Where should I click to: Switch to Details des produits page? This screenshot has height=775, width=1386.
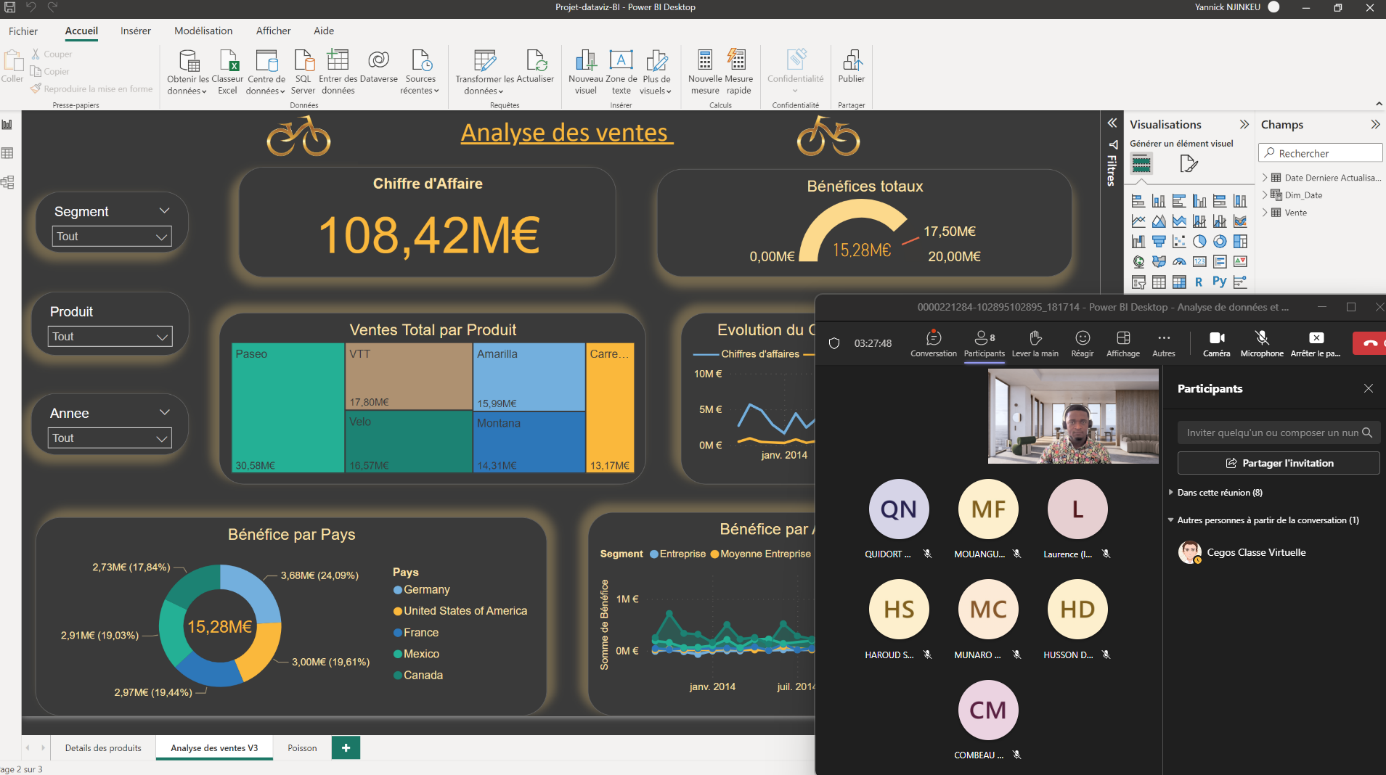point(103,748)
